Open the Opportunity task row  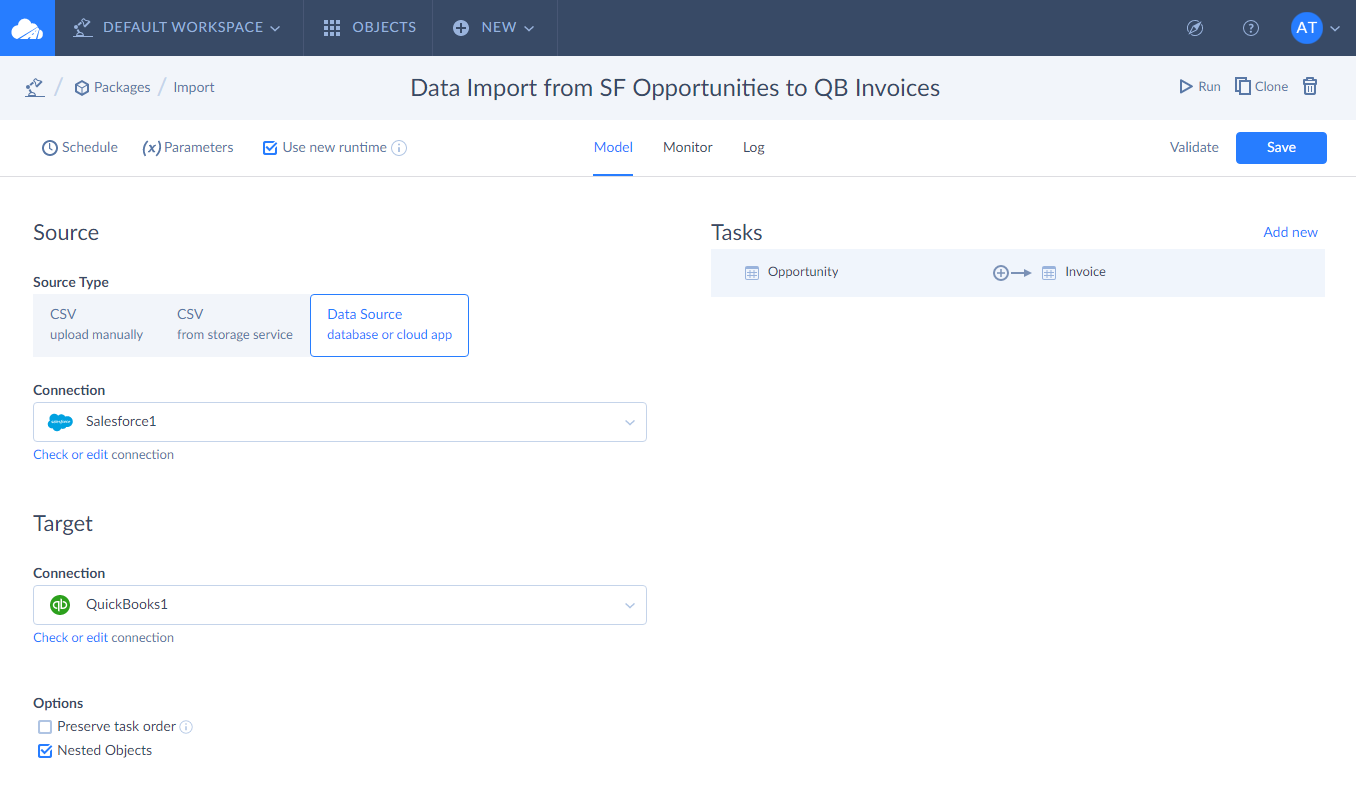1018,272
